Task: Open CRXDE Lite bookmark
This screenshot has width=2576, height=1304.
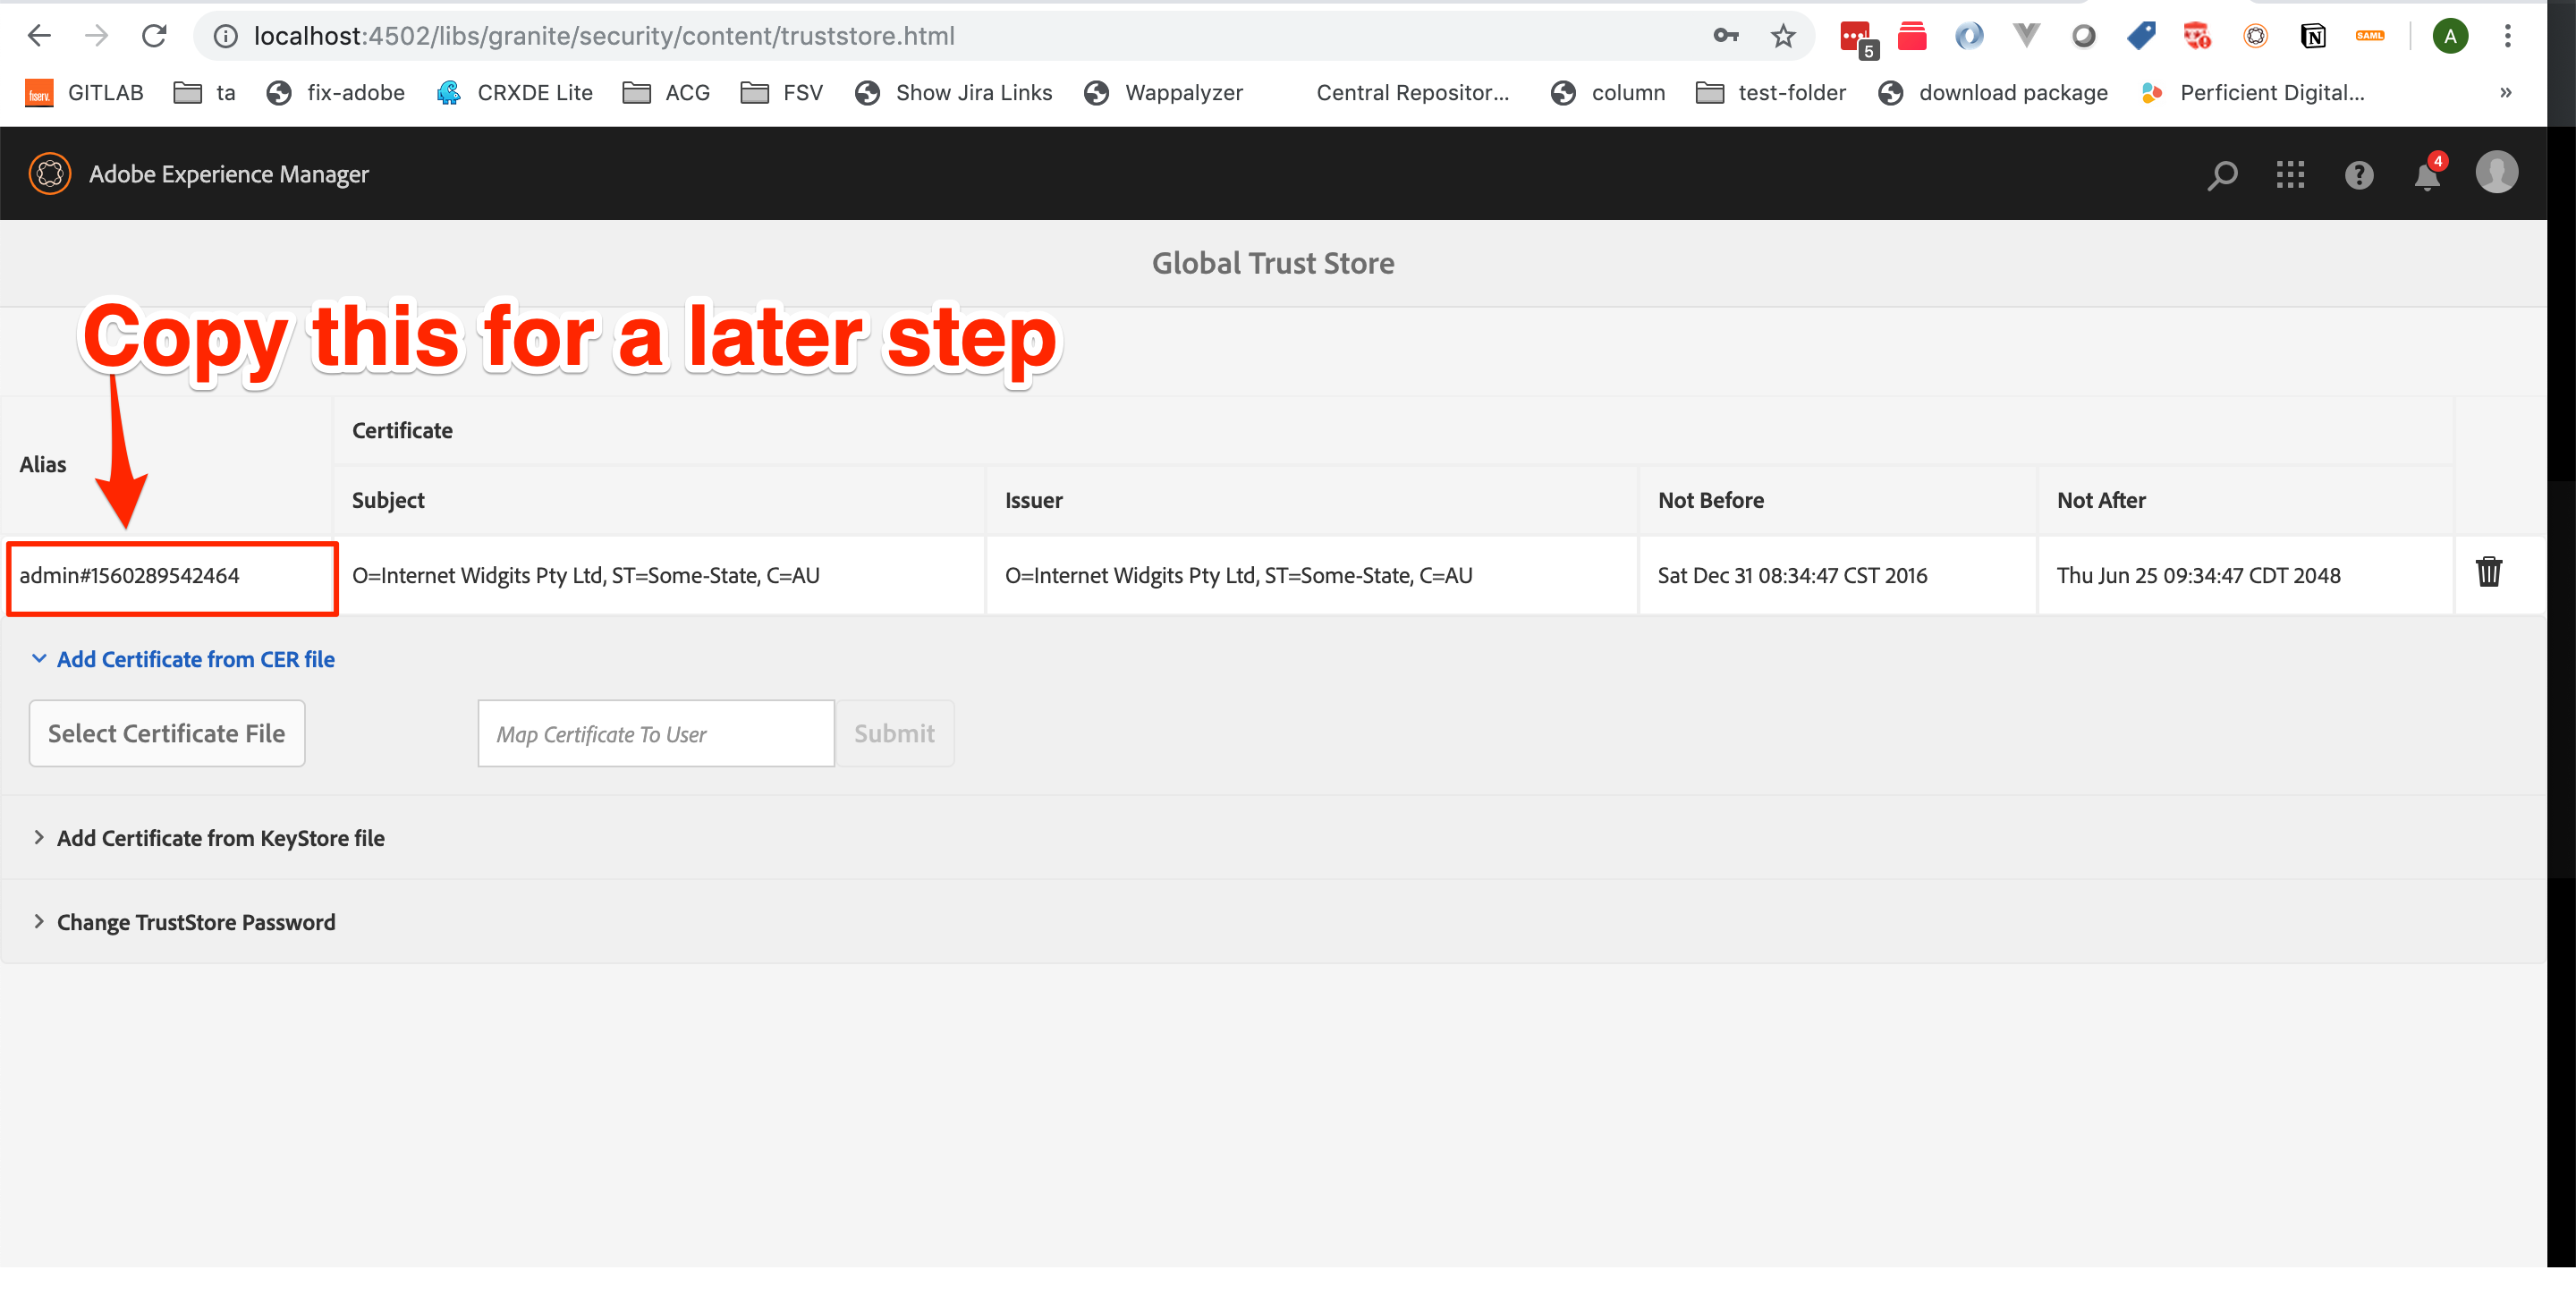Action: coord(515,93)
